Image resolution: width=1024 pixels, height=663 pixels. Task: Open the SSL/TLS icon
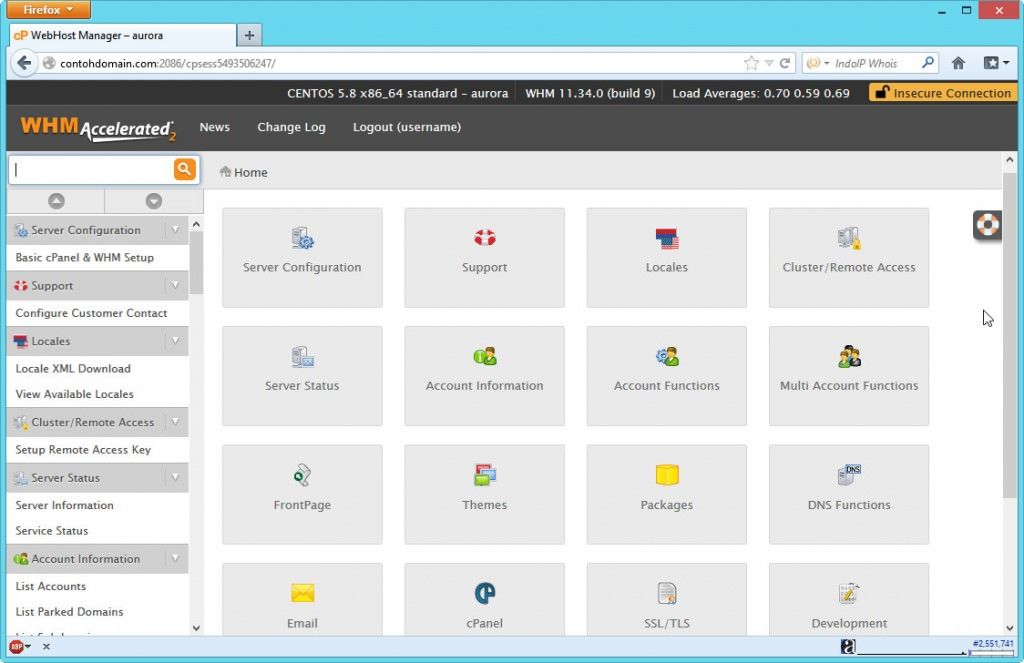[x=666, y=592]
